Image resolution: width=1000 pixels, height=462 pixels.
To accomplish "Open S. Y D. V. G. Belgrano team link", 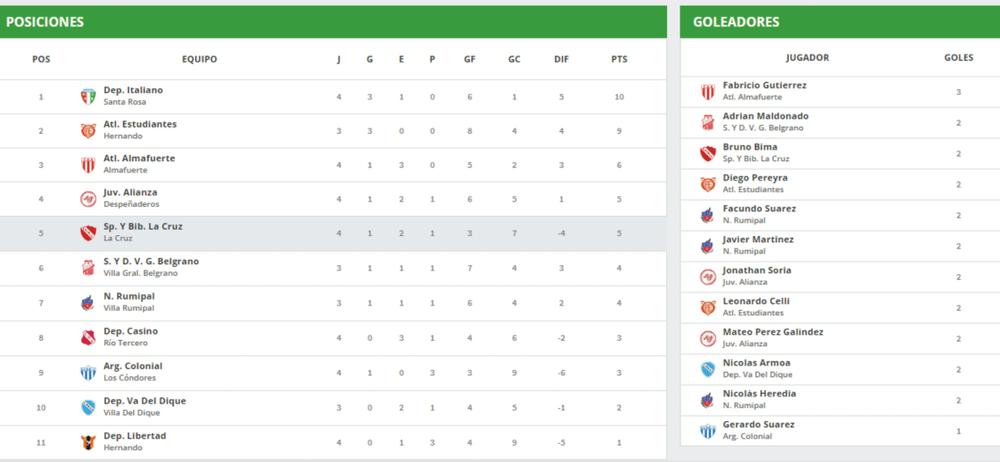I will click(151, 261).
